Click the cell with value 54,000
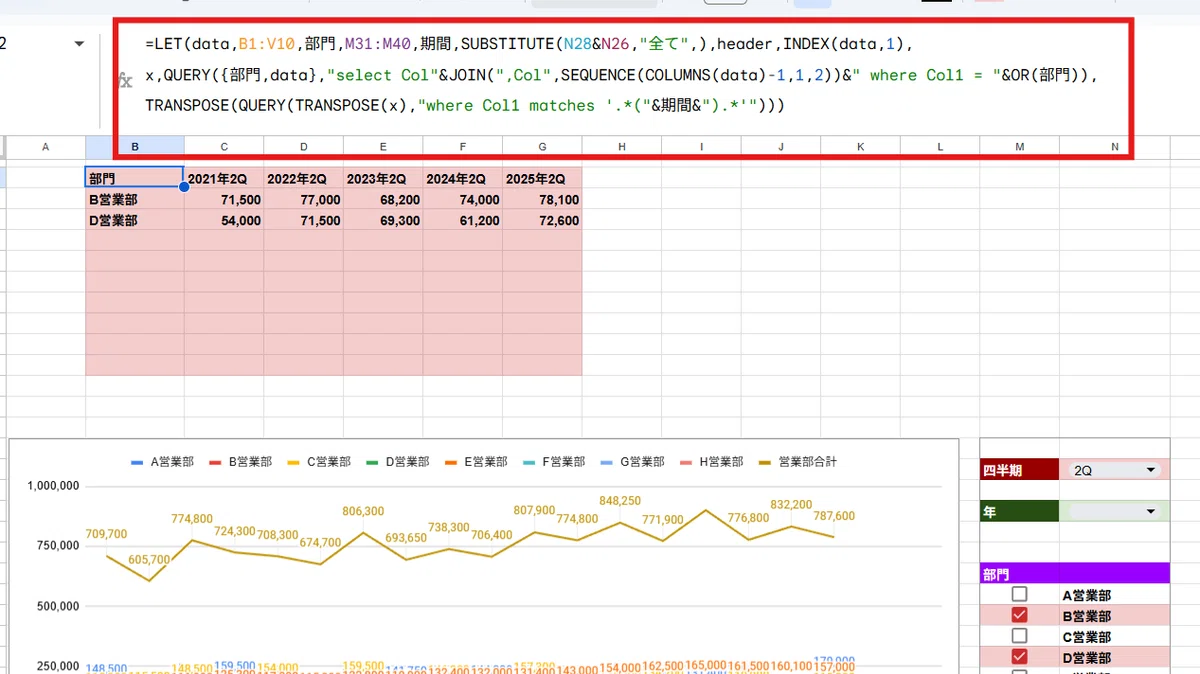 [224, 220]
